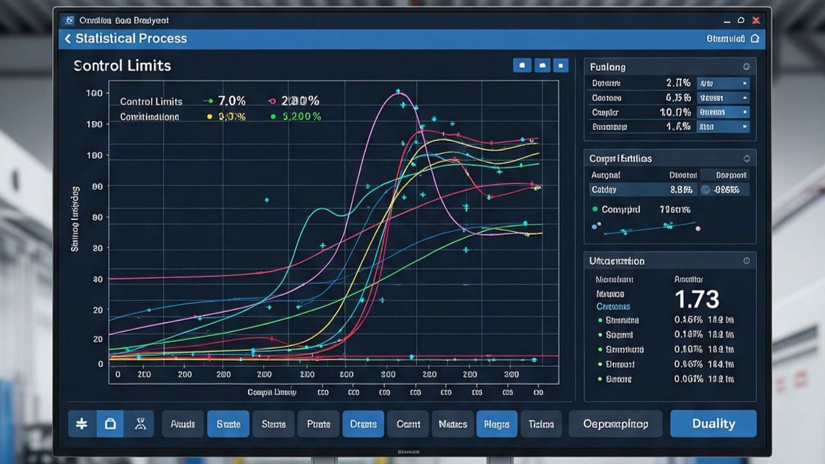Open the dropdown in the 10.0% row

723,112
